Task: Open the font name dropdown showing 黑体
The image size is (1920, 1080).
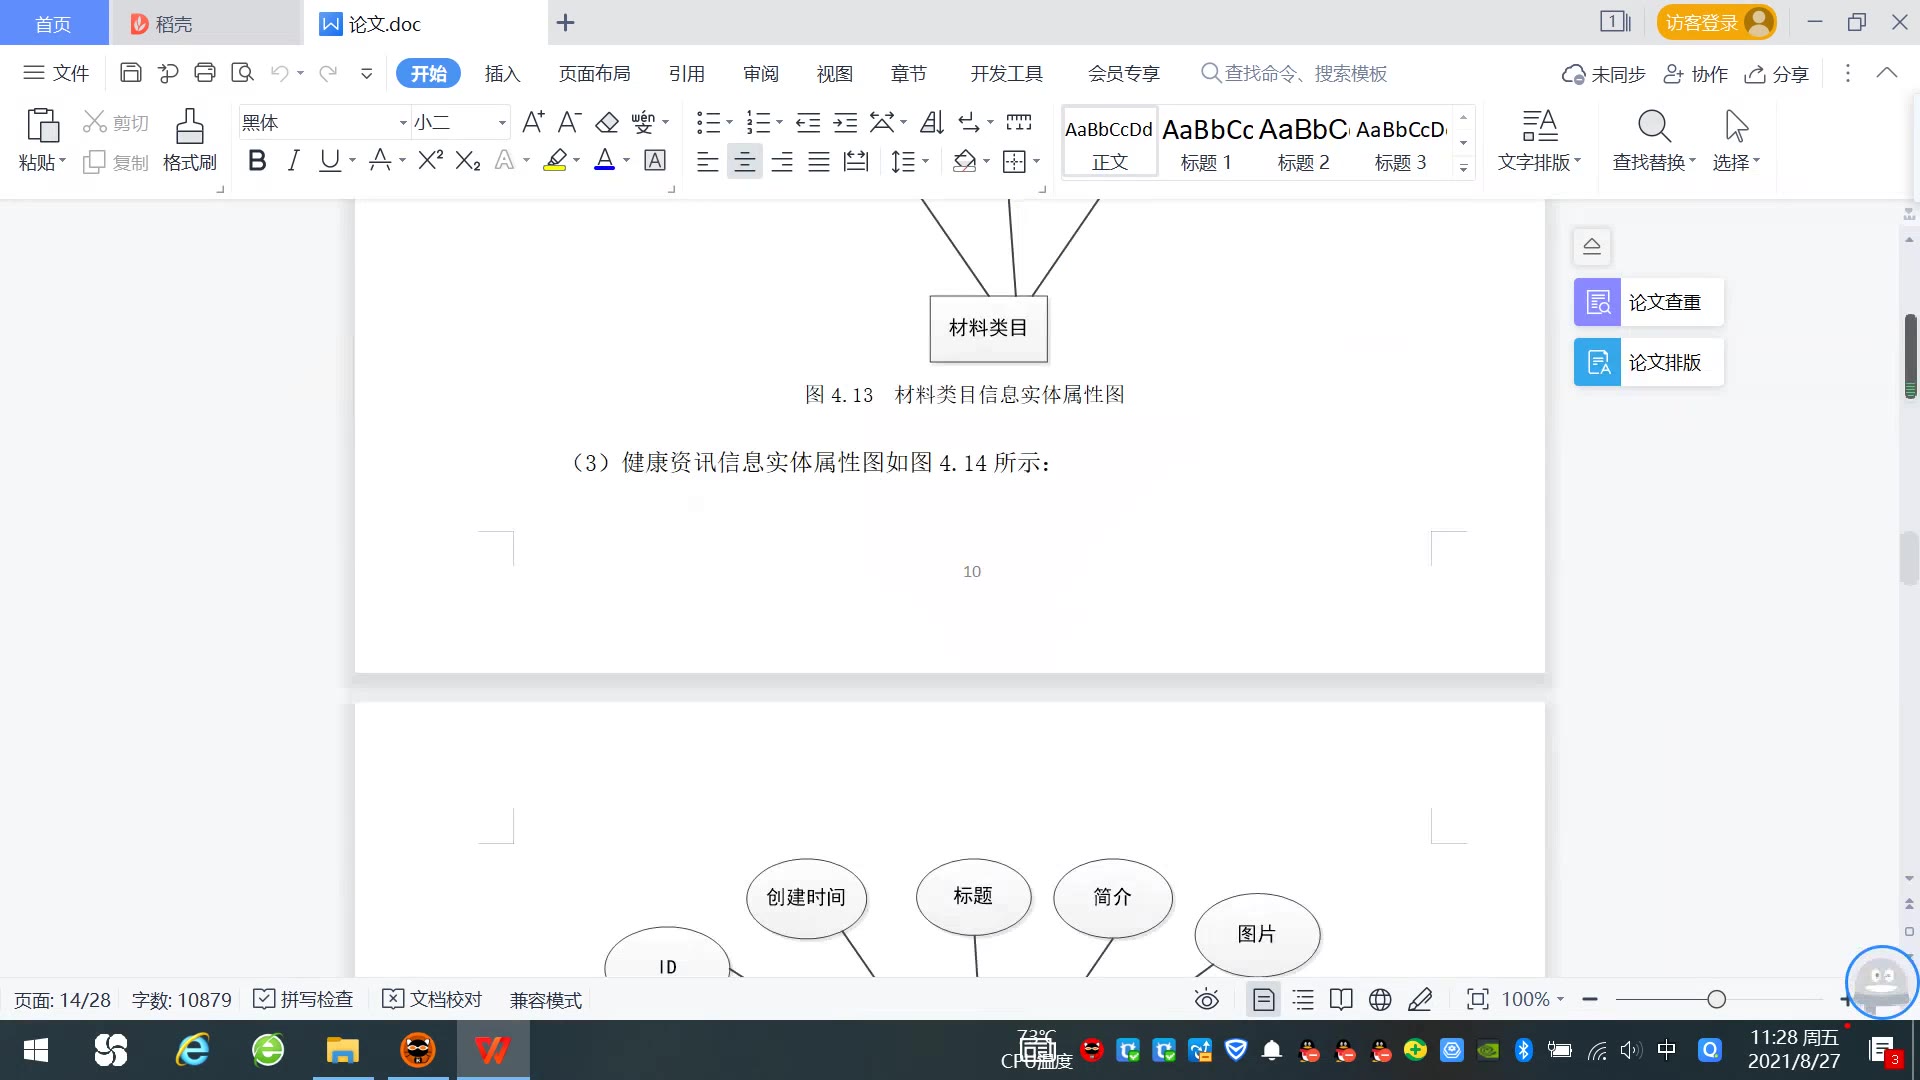Action: pos(403,123)
